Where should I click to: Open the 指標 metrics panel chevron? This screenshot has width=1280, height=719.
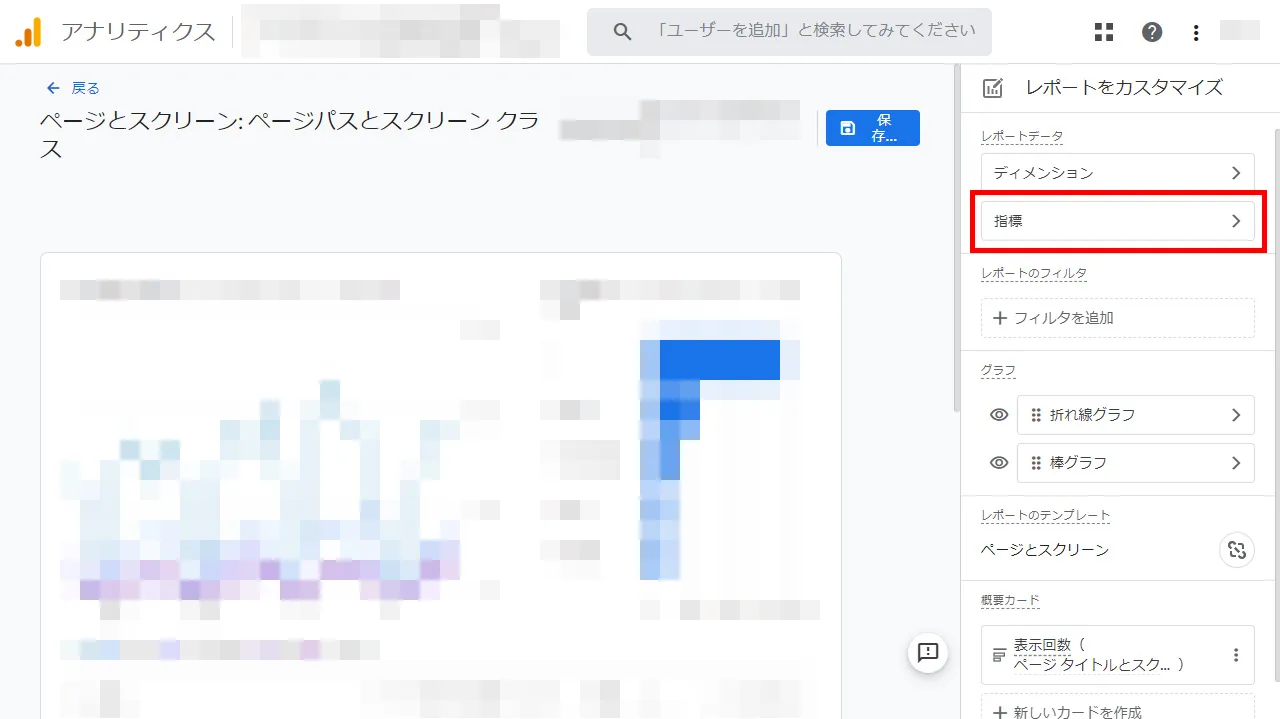[x=1237, y=220]
